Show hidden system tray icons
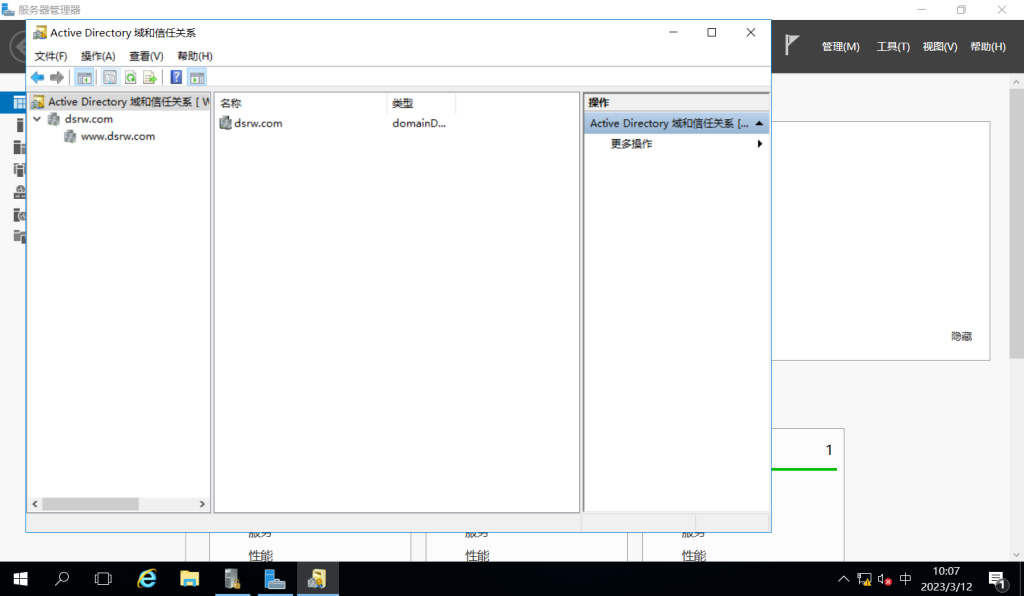This screenshot has width=1024, height=596. tap(843, 579)
